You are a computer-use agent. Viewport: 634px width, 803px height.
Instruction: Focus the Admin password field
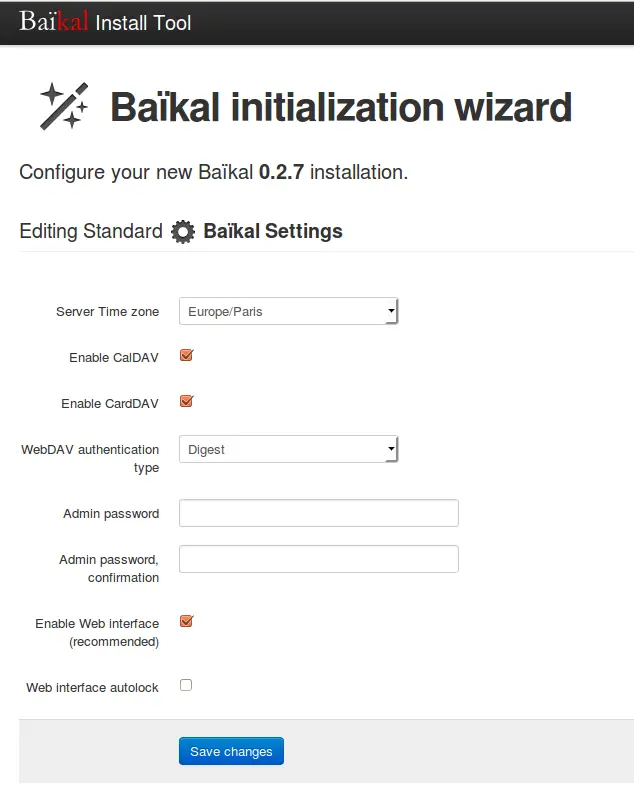pos(319,513)
